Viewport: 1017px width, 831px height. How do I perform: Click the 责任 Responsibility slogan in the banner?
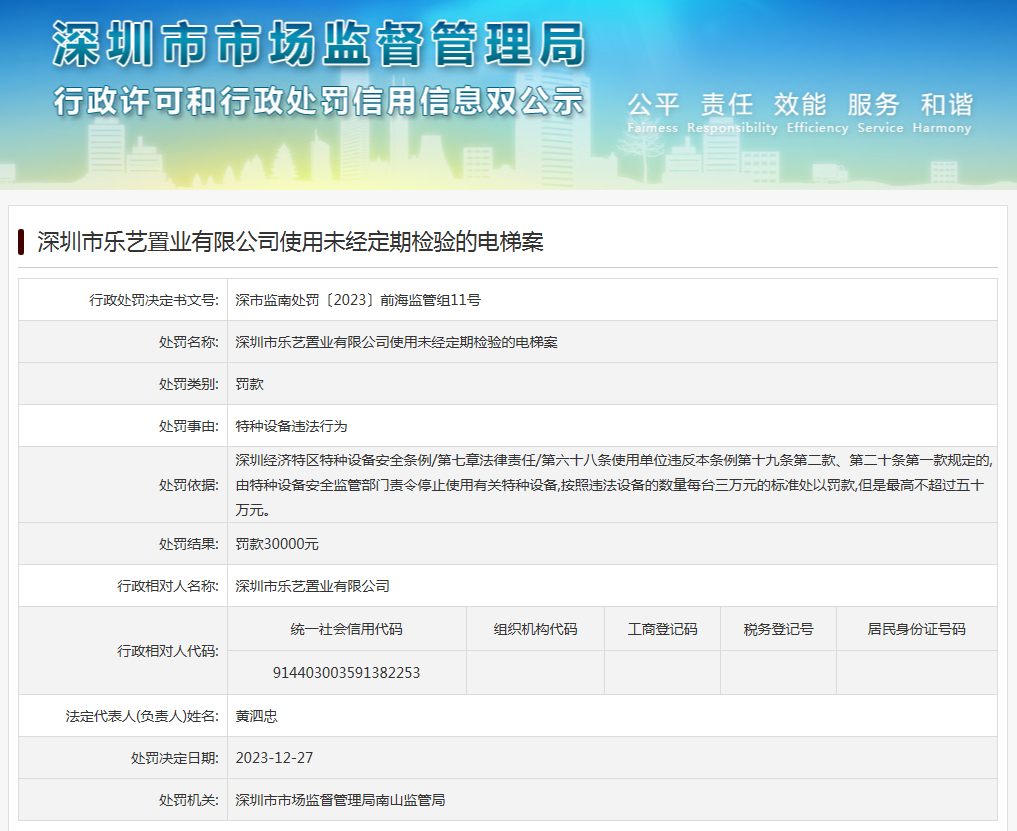(x=732, y=112)
